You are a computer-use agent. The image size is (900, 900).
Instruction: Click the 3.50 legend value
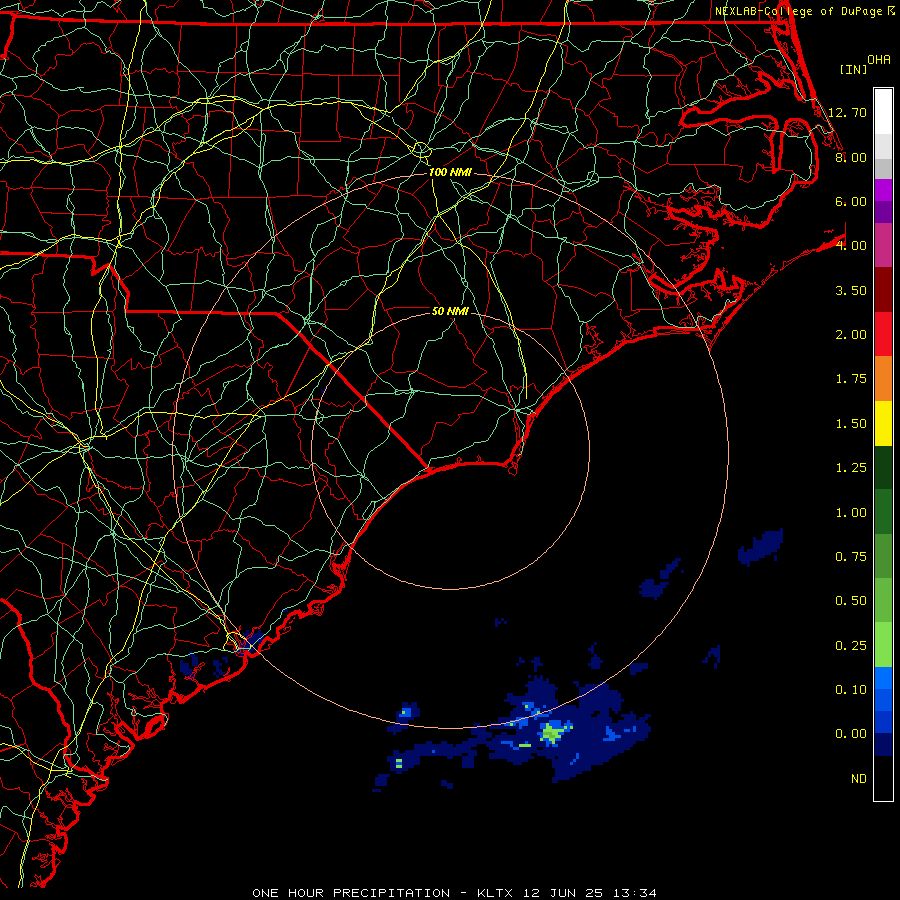[x=851, y=290]
